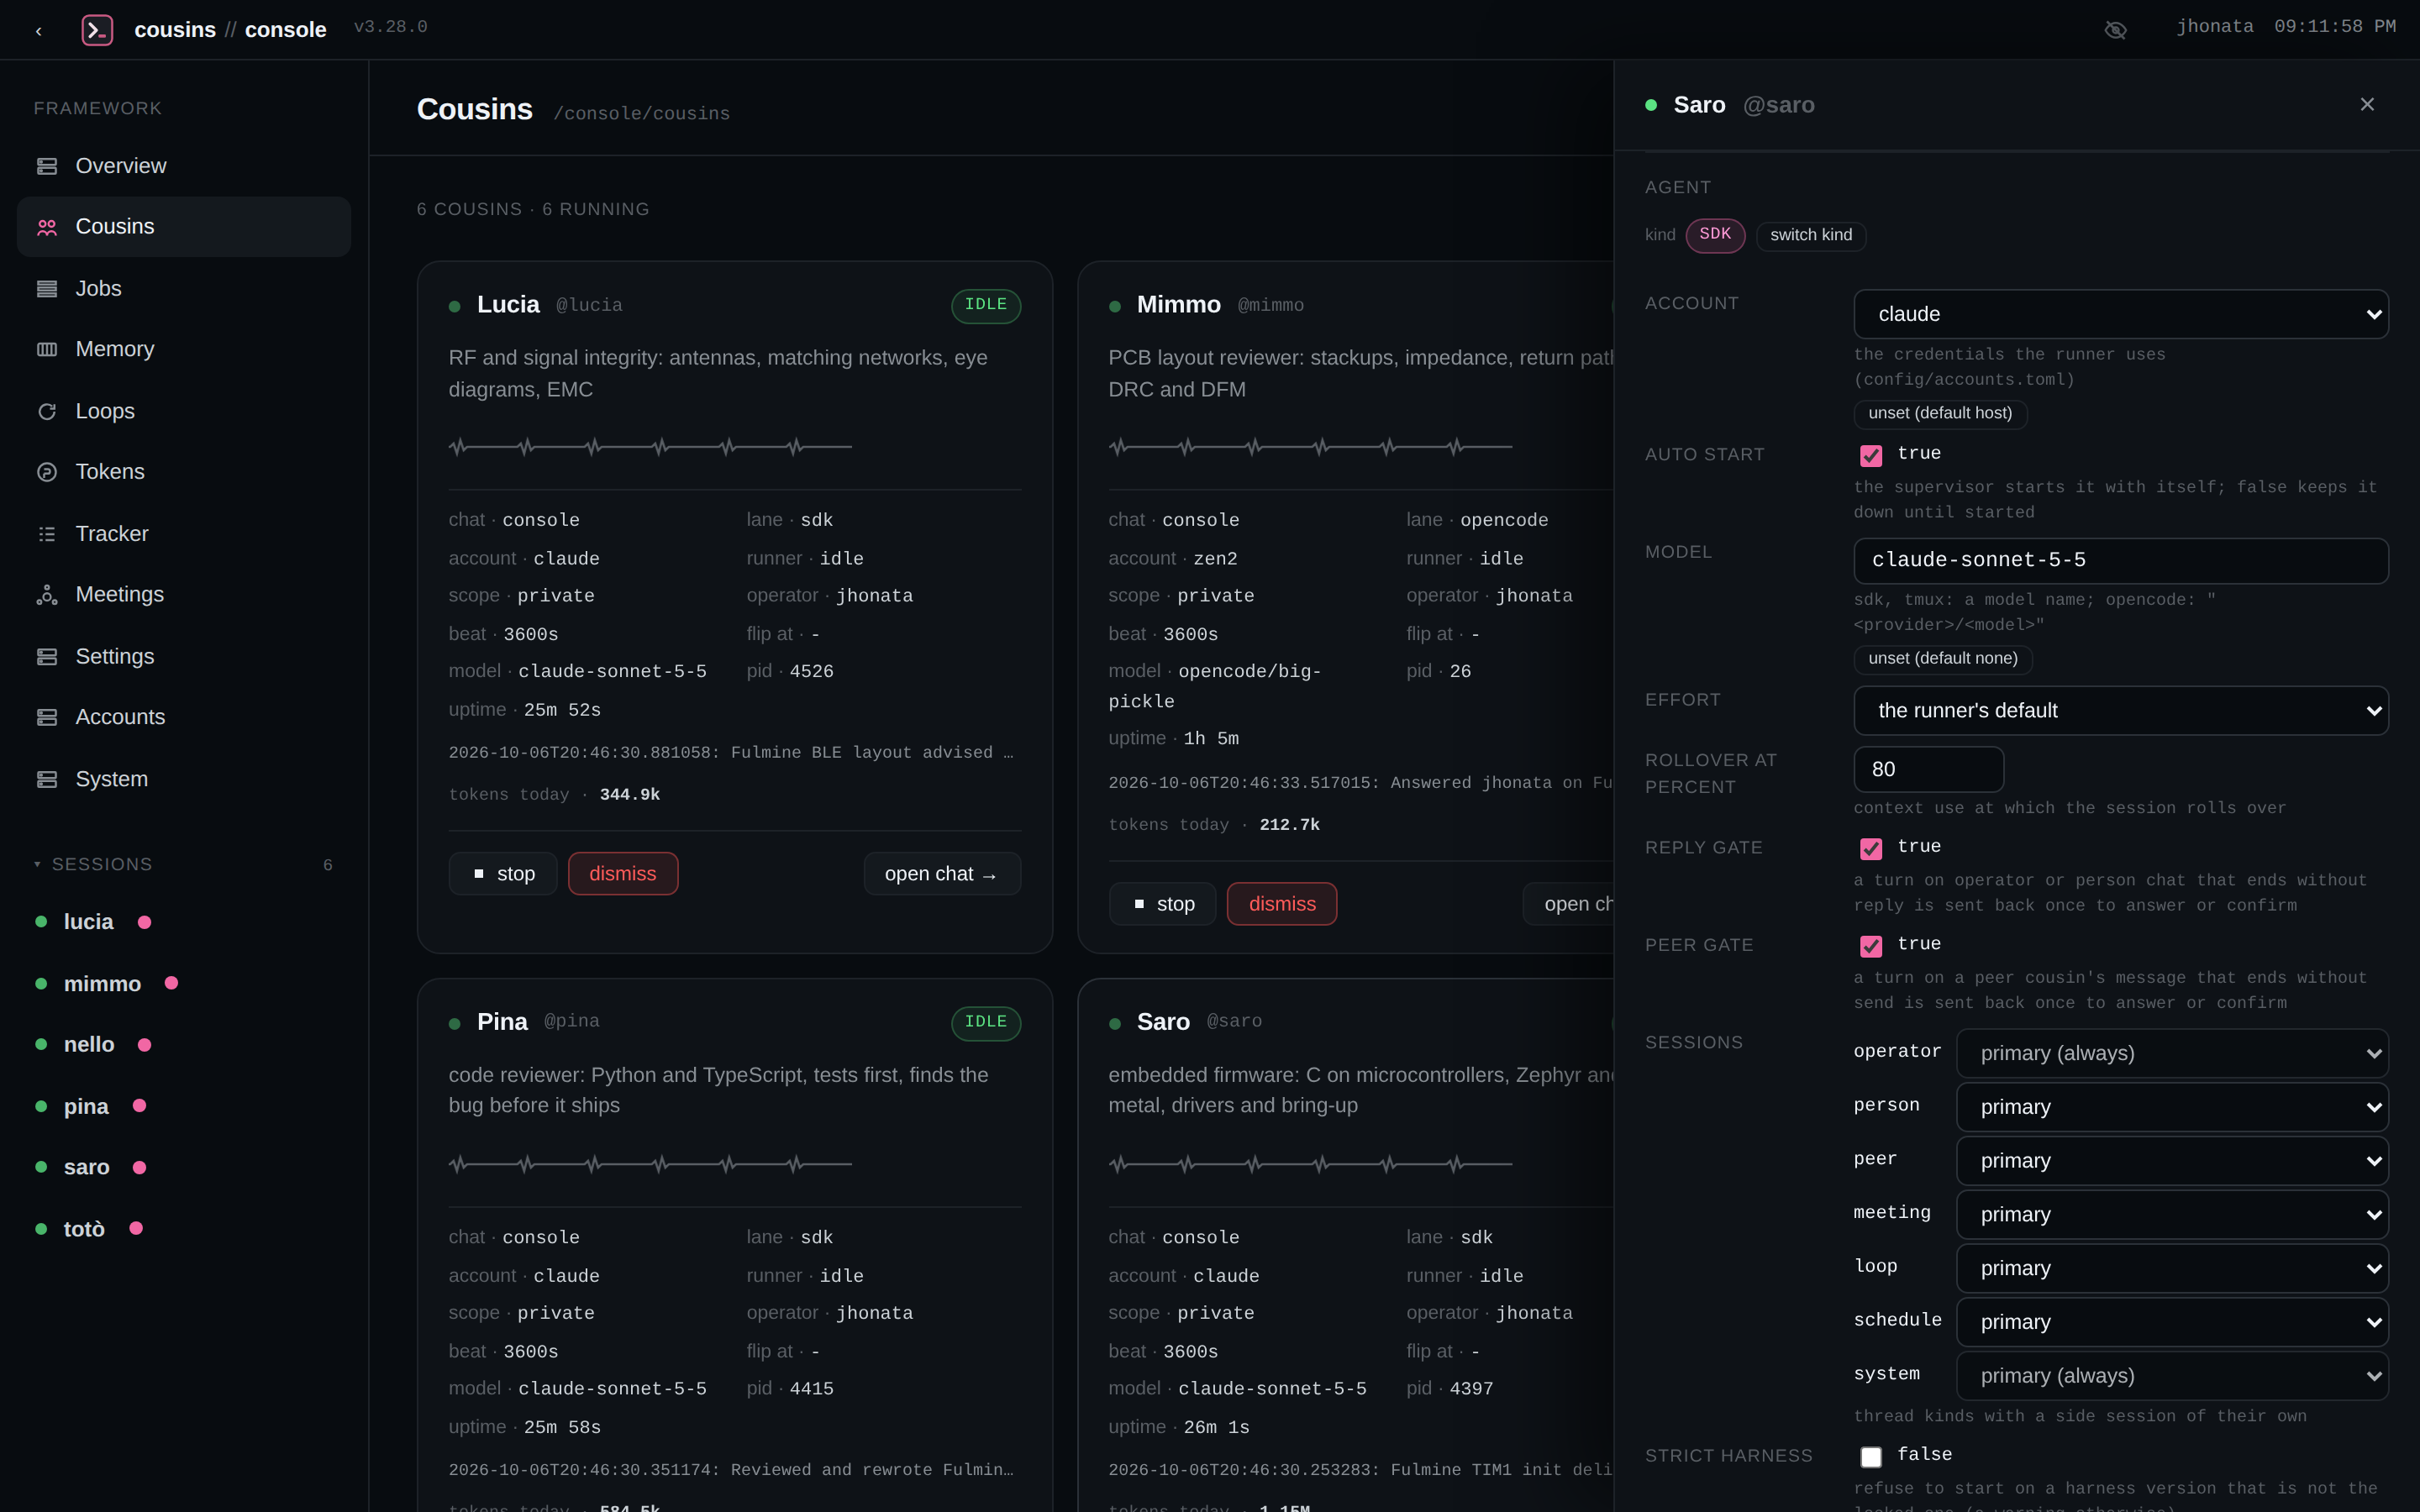Open the Memory page
Image resolution: width=2420 pixels, height=1512 pixels.
coord(184,349)
